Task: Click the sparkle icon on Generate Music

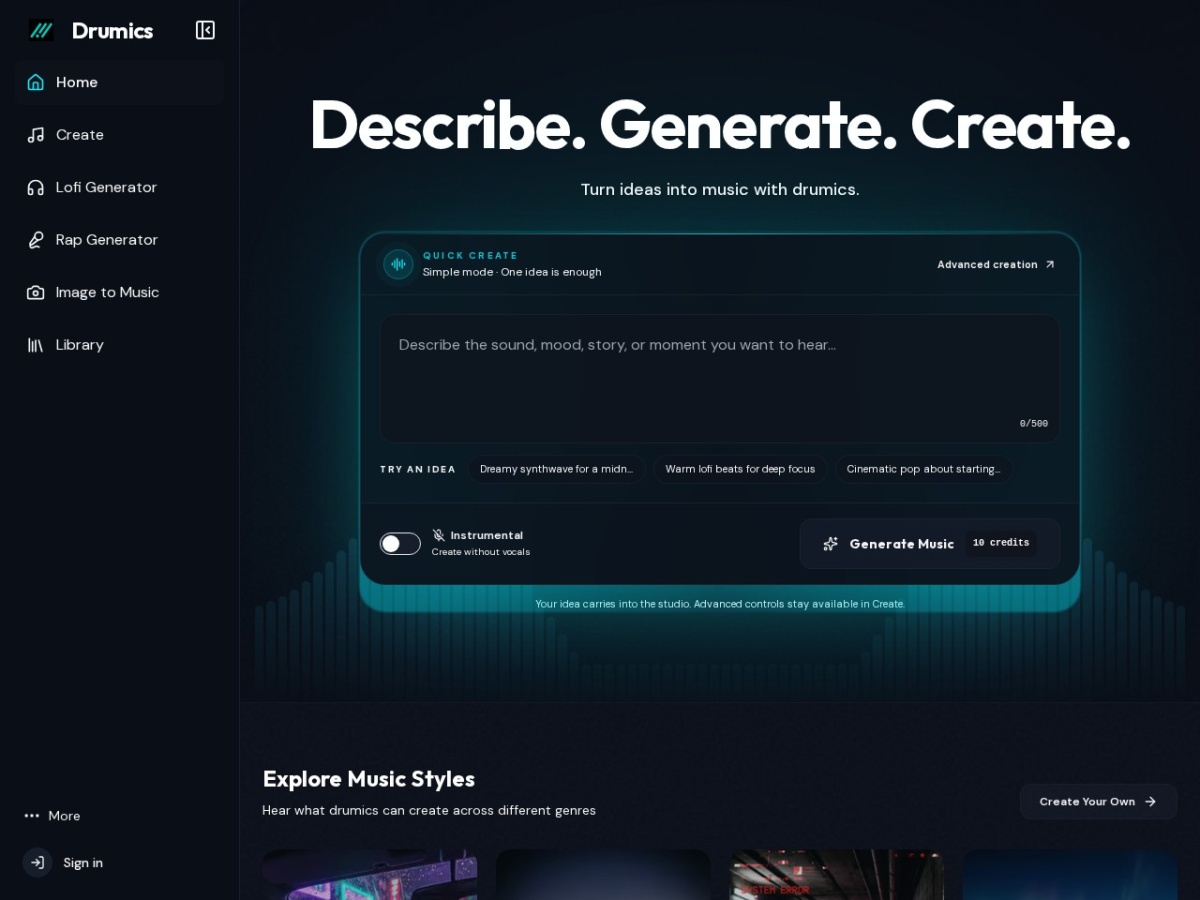Action: click(x=830, y=544)
